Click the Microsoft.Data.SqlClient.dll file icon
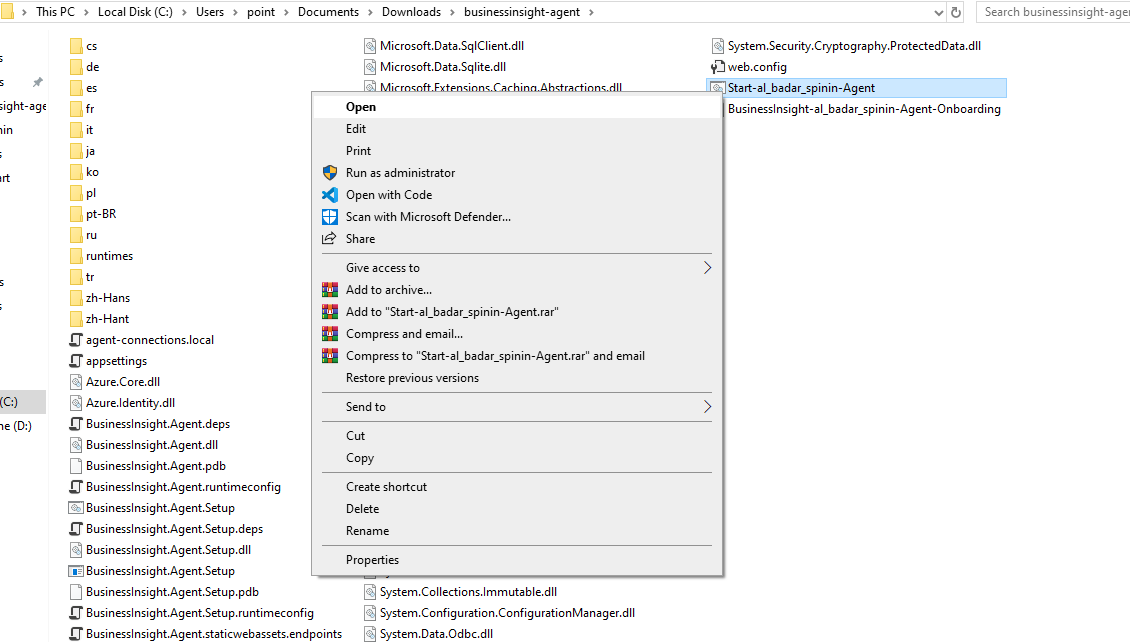The height and width of the screenshot is (642, 1130). point(370,46)
